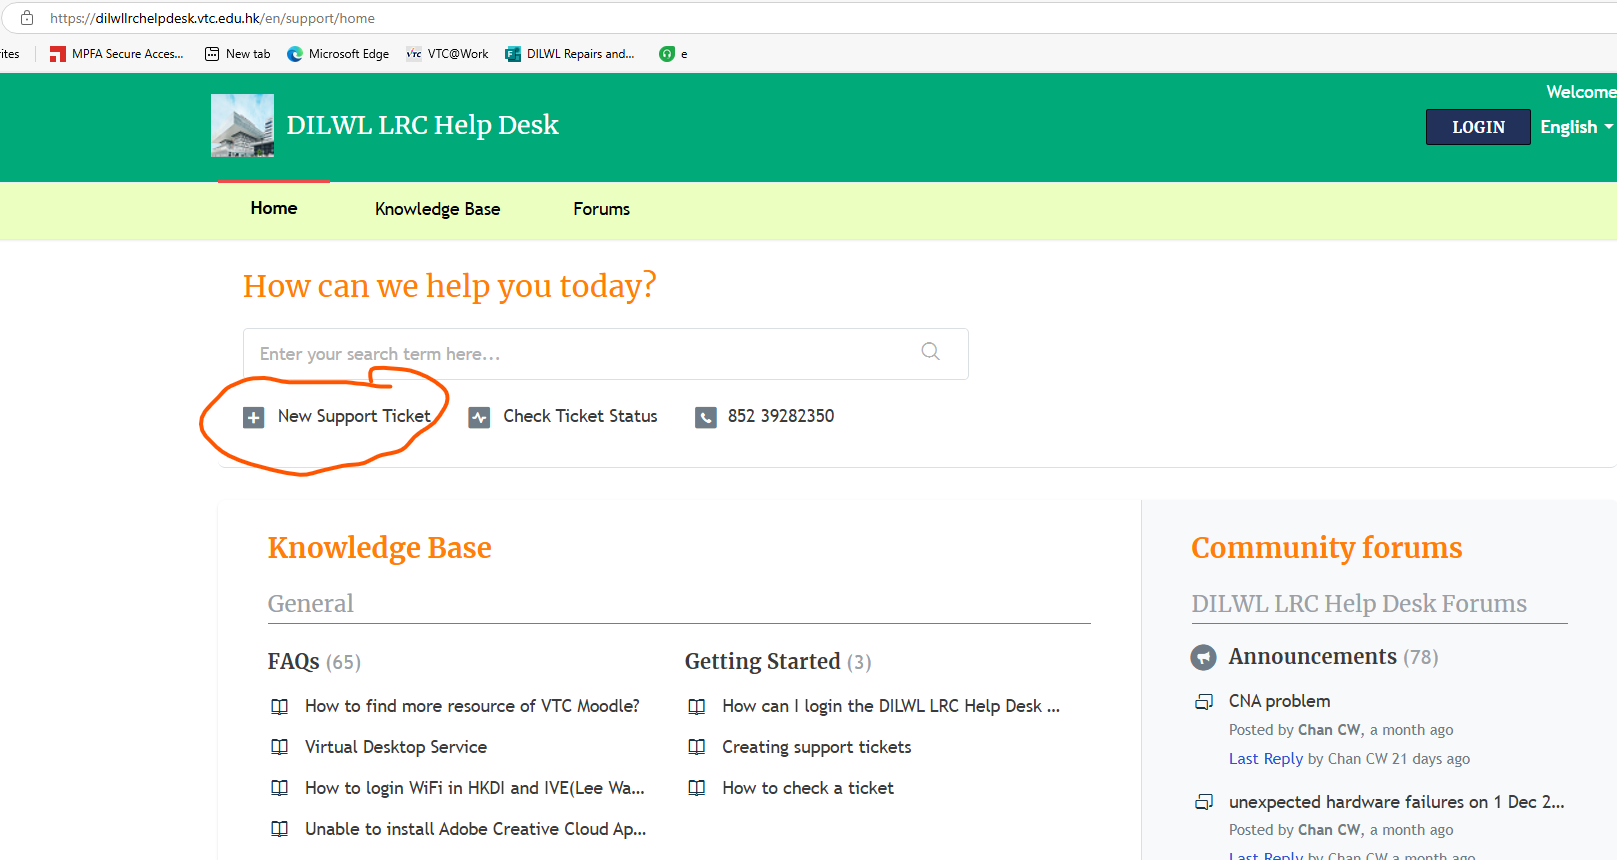This screenshot has width=1617, height=860.
Task: Open the Virtual Desktop Service article
Action: click(x=396, y=747)
